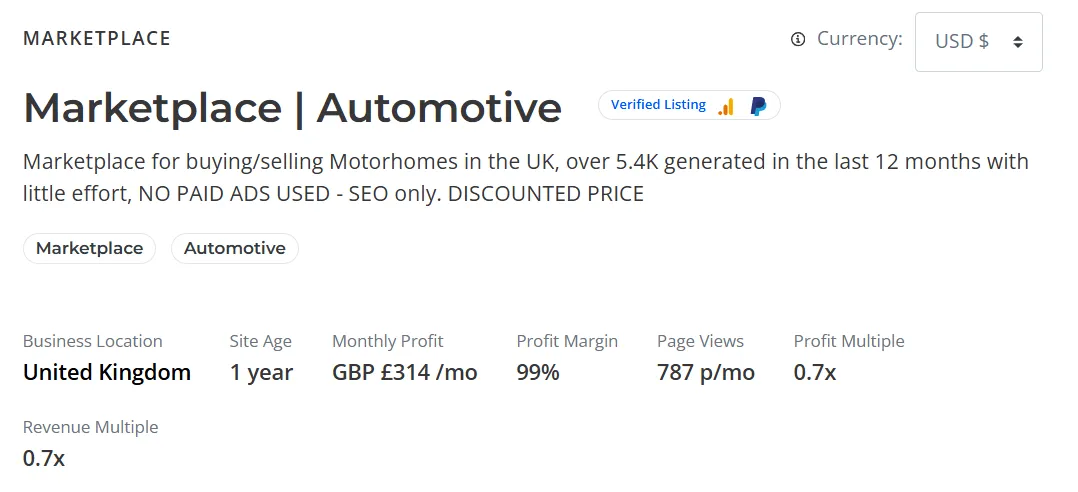Click the currency selector's up-down arrows

1018,42
